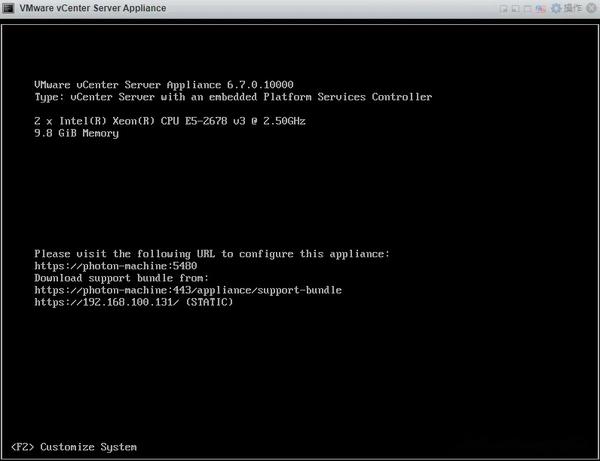Viewport: 600px width, 461px height.
Task: Click the 'Type: vCenter Server with an embedded' line
Action: (233, 97)
